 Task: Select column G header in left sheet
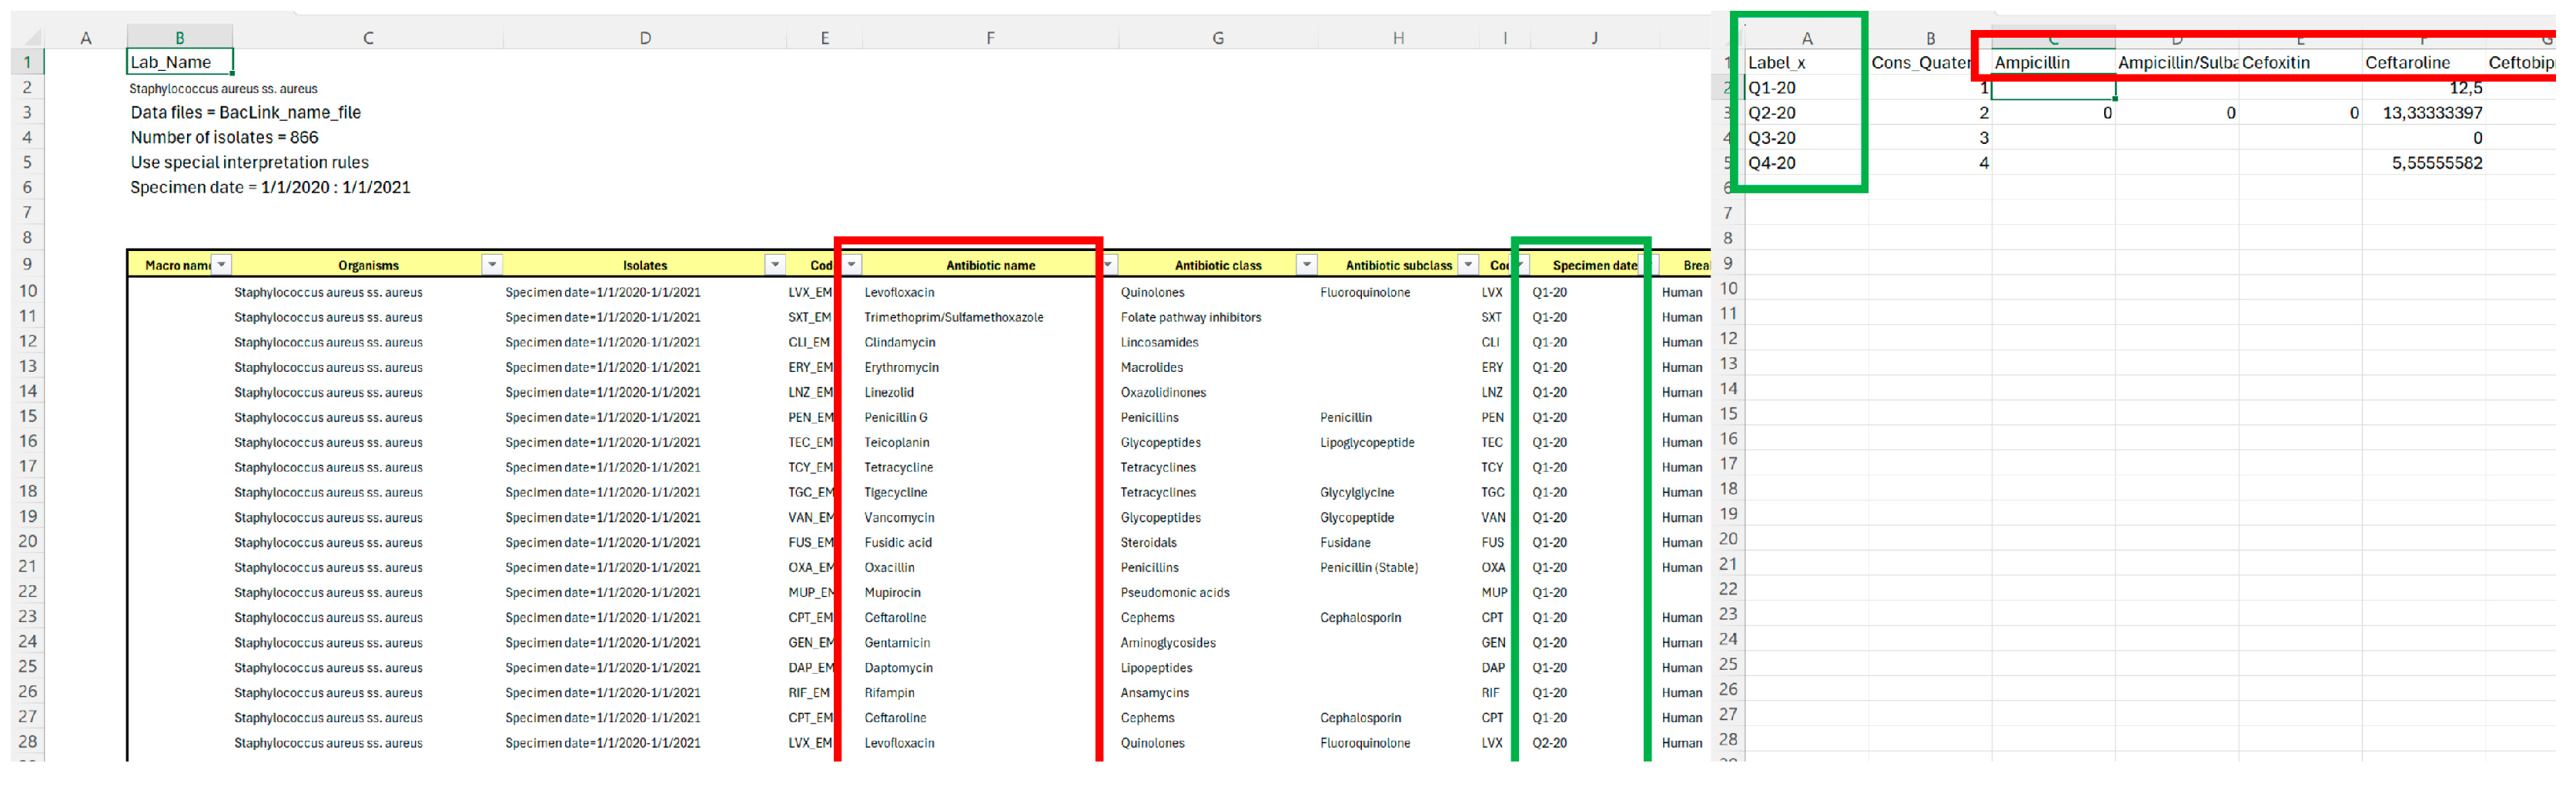pos(1217,38)
